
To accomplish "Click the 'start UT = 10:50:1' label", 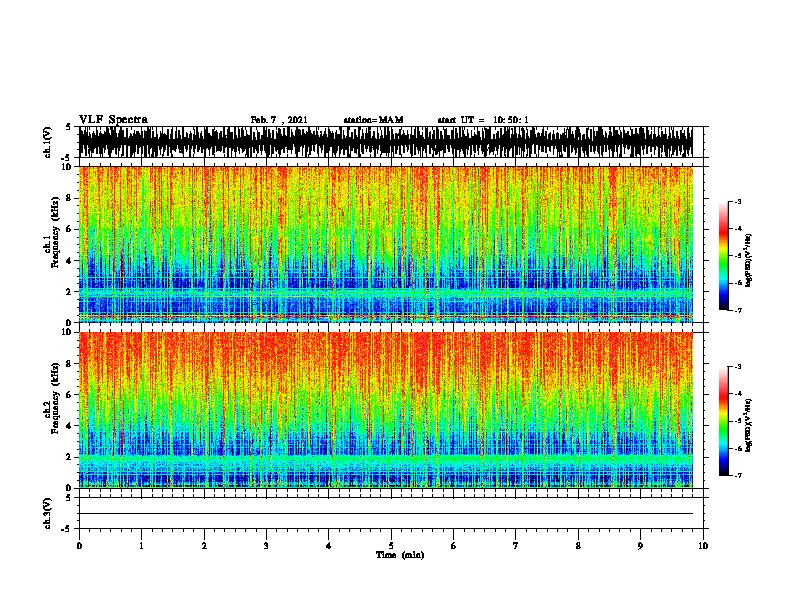I will pyautogui.click(x=483, y=120).
